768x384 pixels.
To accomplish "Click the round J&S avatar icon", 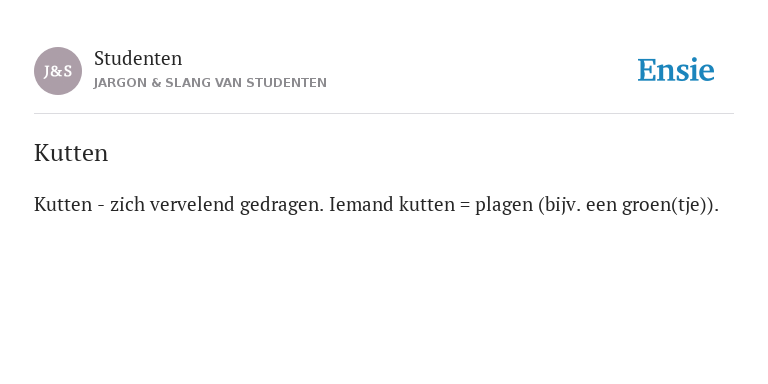I will (58, 71).
